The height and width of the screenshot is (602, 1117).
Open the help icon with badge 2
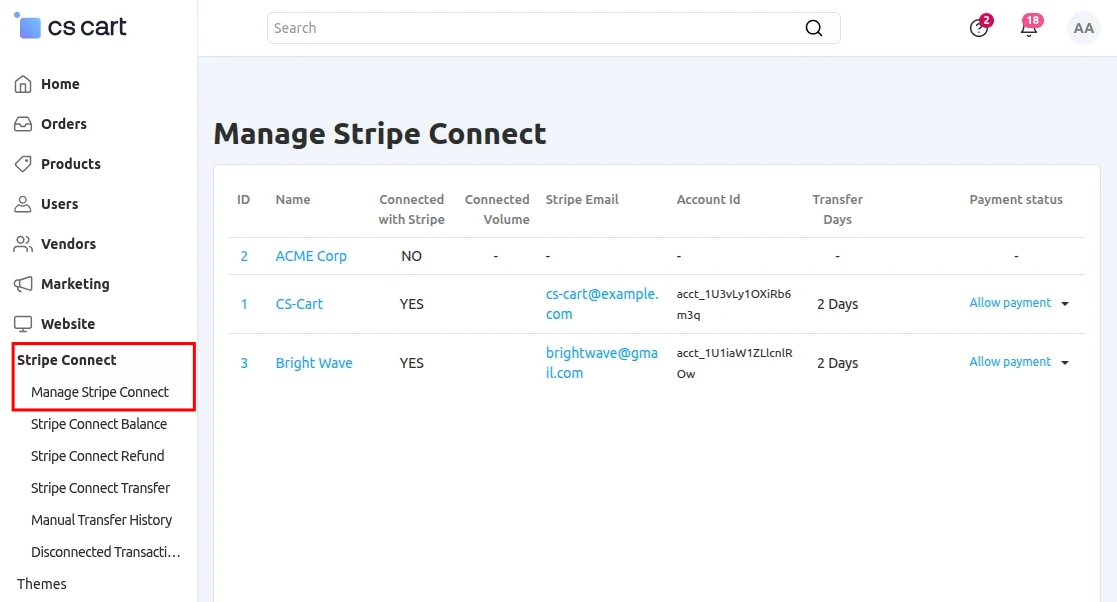point(979,28)
